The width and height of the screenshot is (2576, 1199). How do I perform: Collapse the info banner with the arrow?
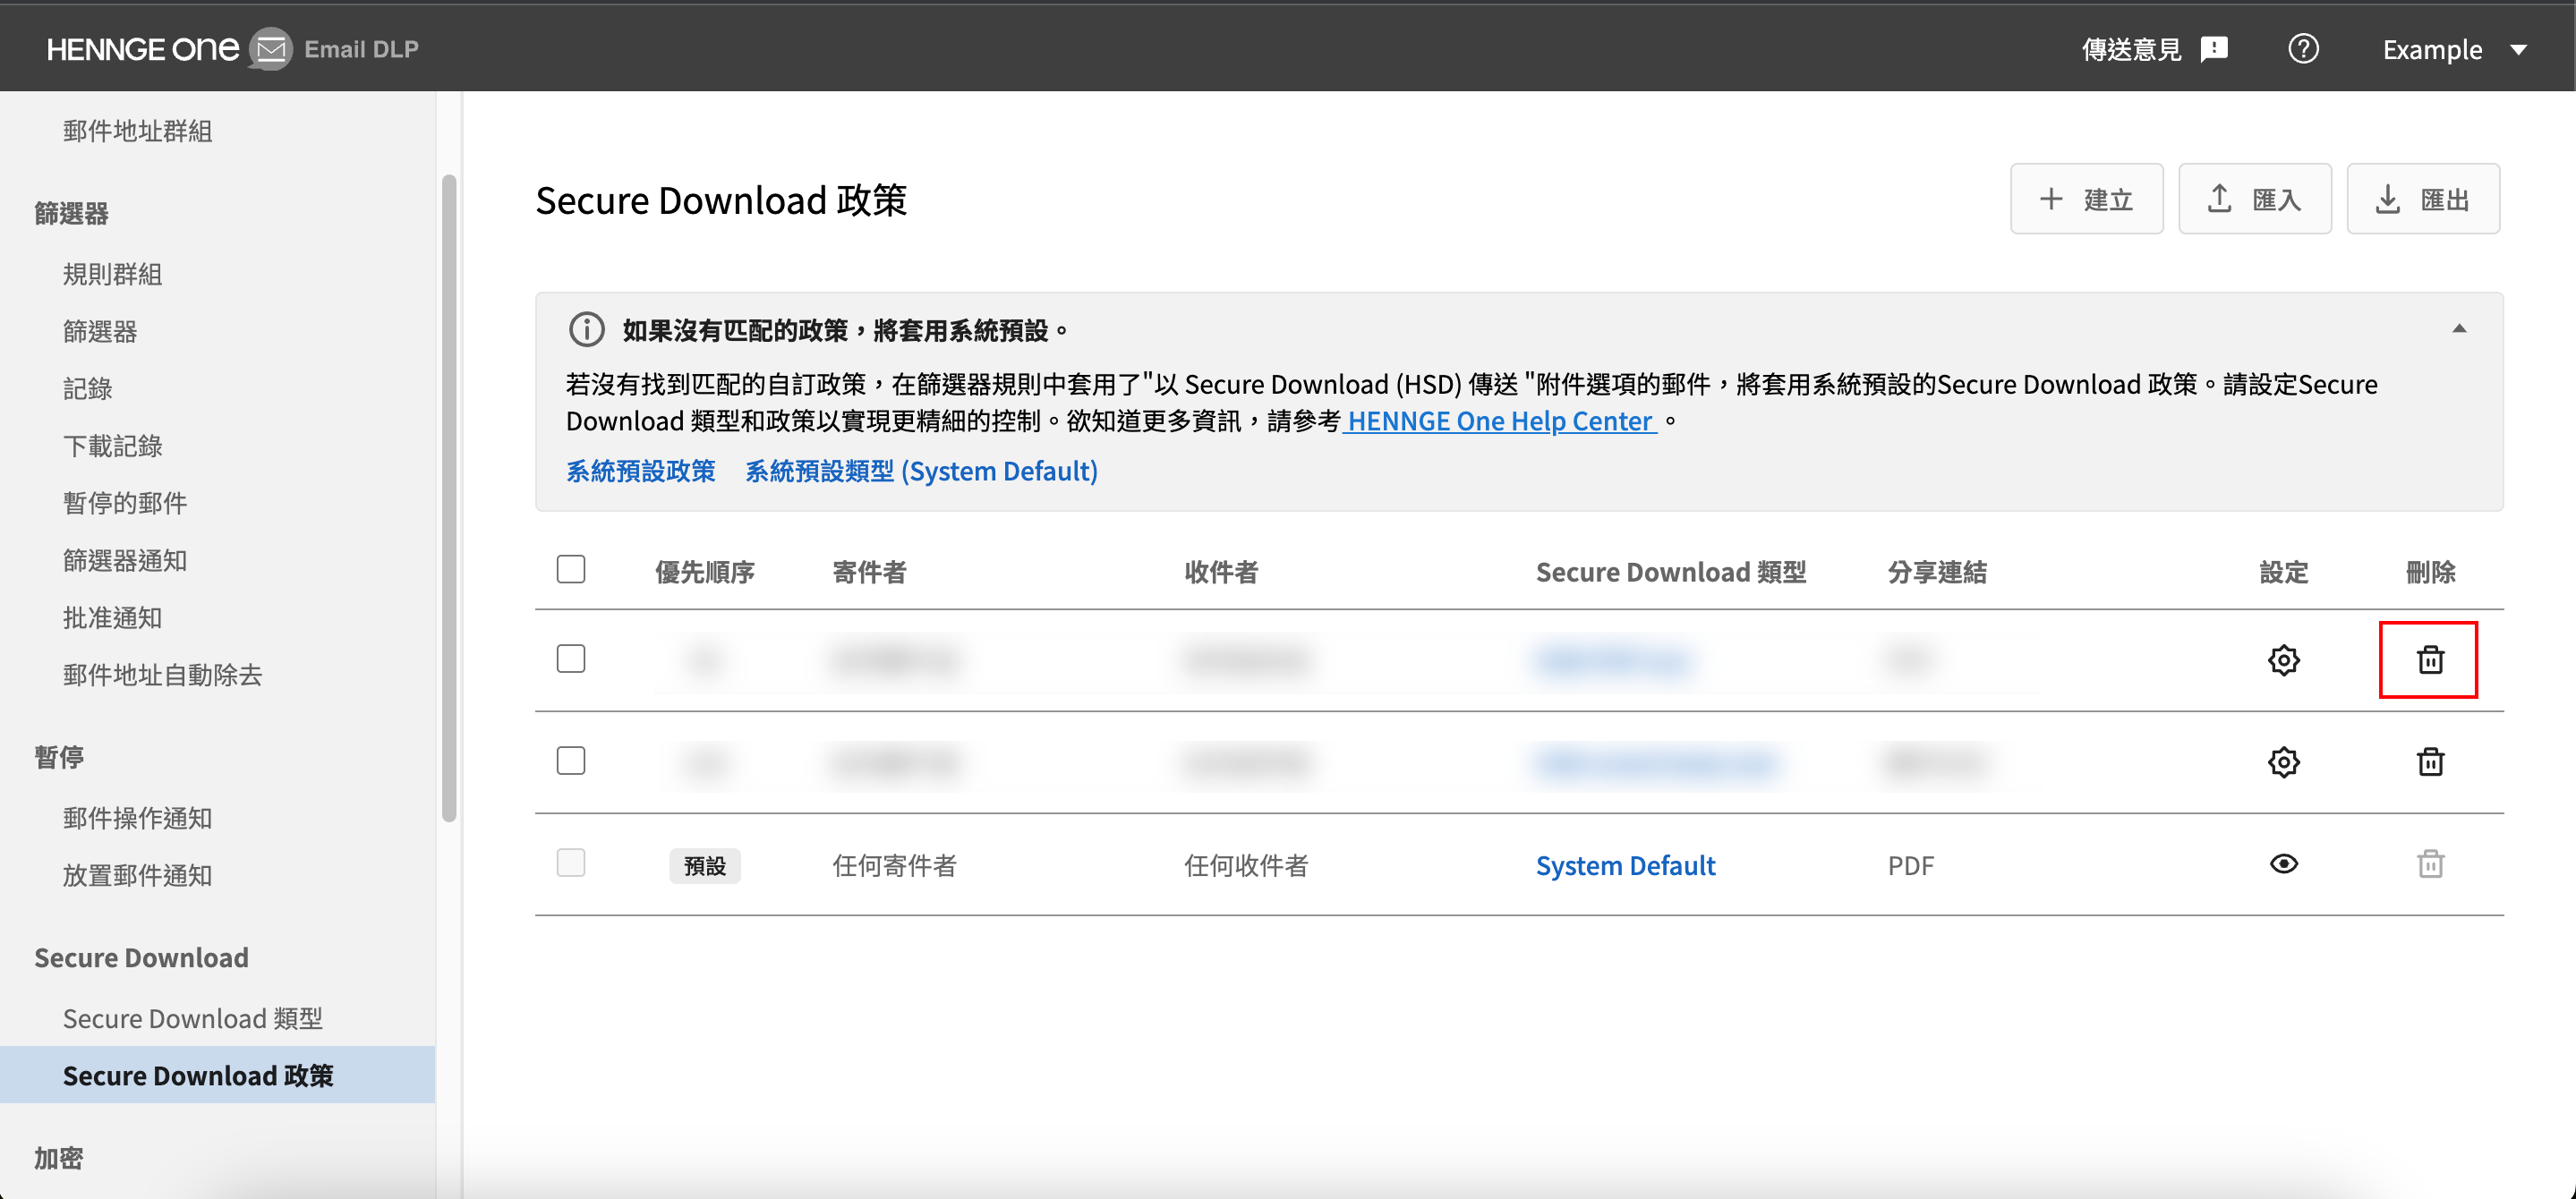pos(2458,329)
